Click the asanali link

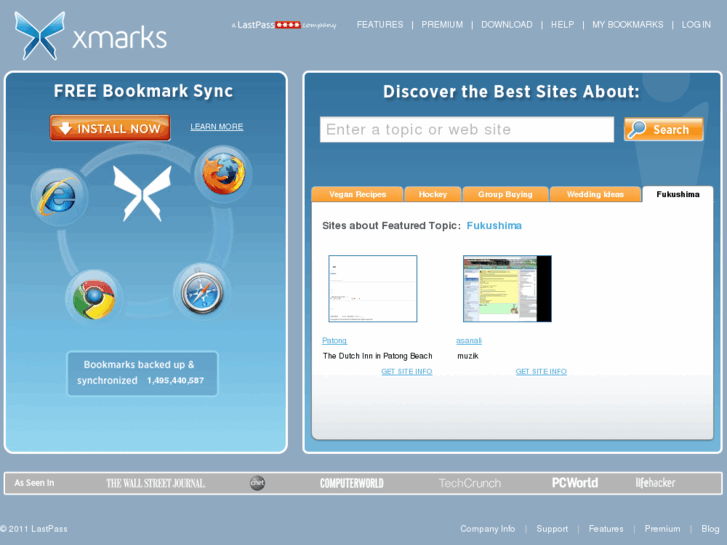click(x=469, y=340)
